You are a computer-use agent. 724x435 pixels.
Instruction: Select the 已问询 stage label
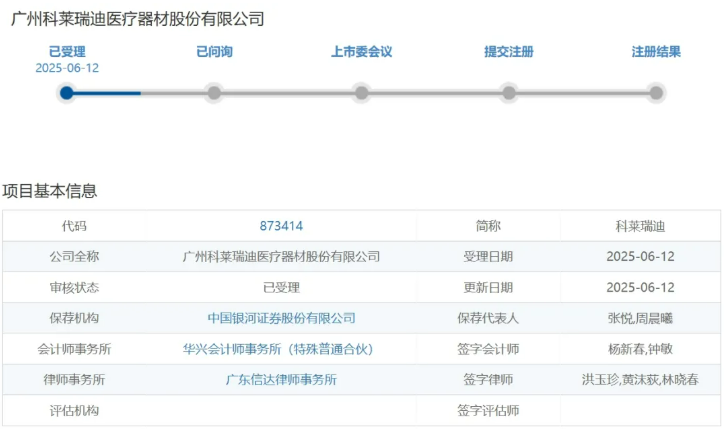coord(214,52)
